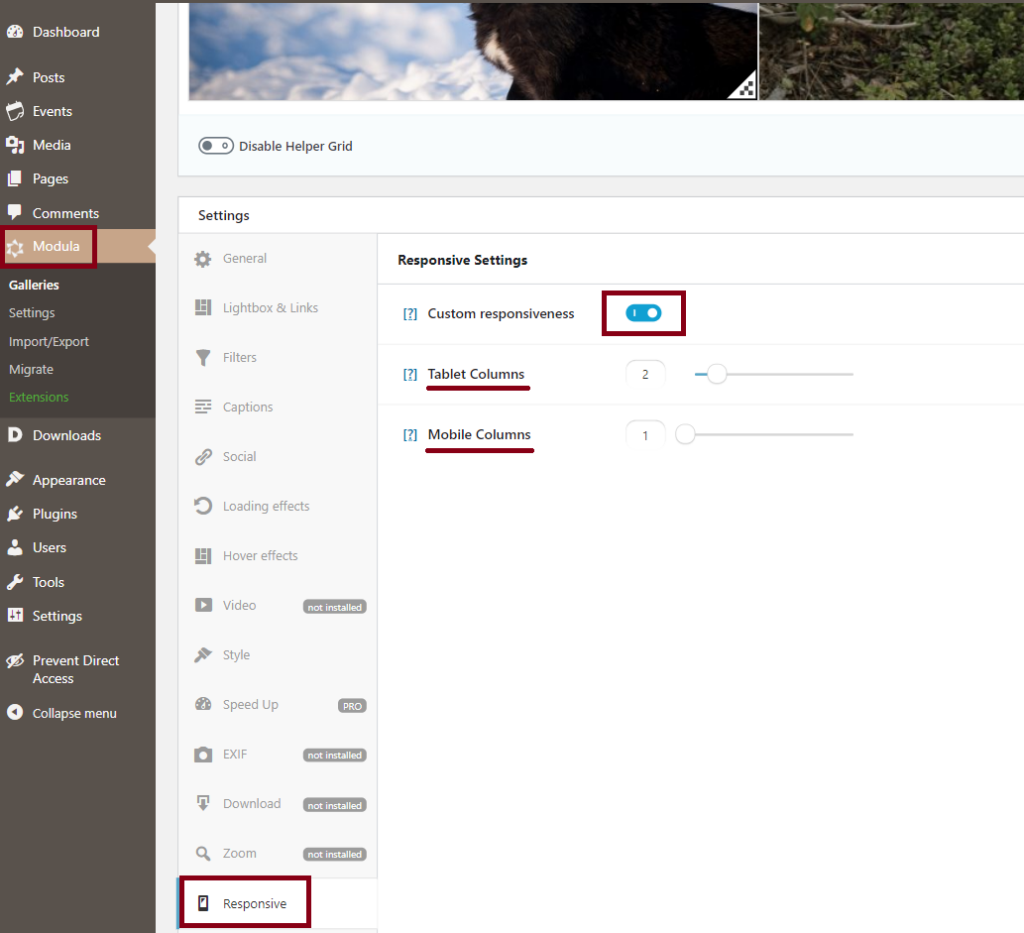This screenshot has height=933, width=1024.
Task: Switch to the Filters settings tab
Action: click(241, 357)
